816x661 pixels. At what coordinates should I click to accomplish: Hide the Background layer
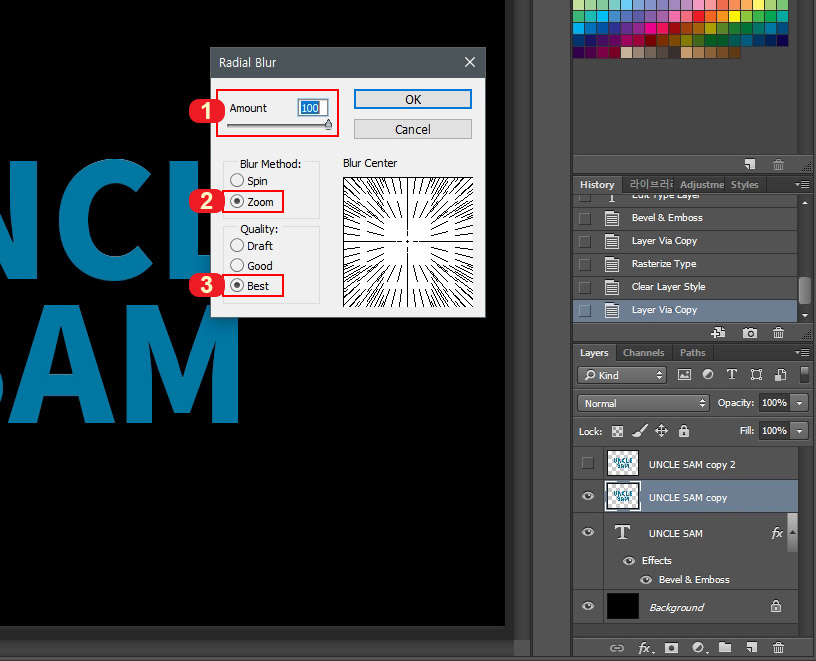588,606
